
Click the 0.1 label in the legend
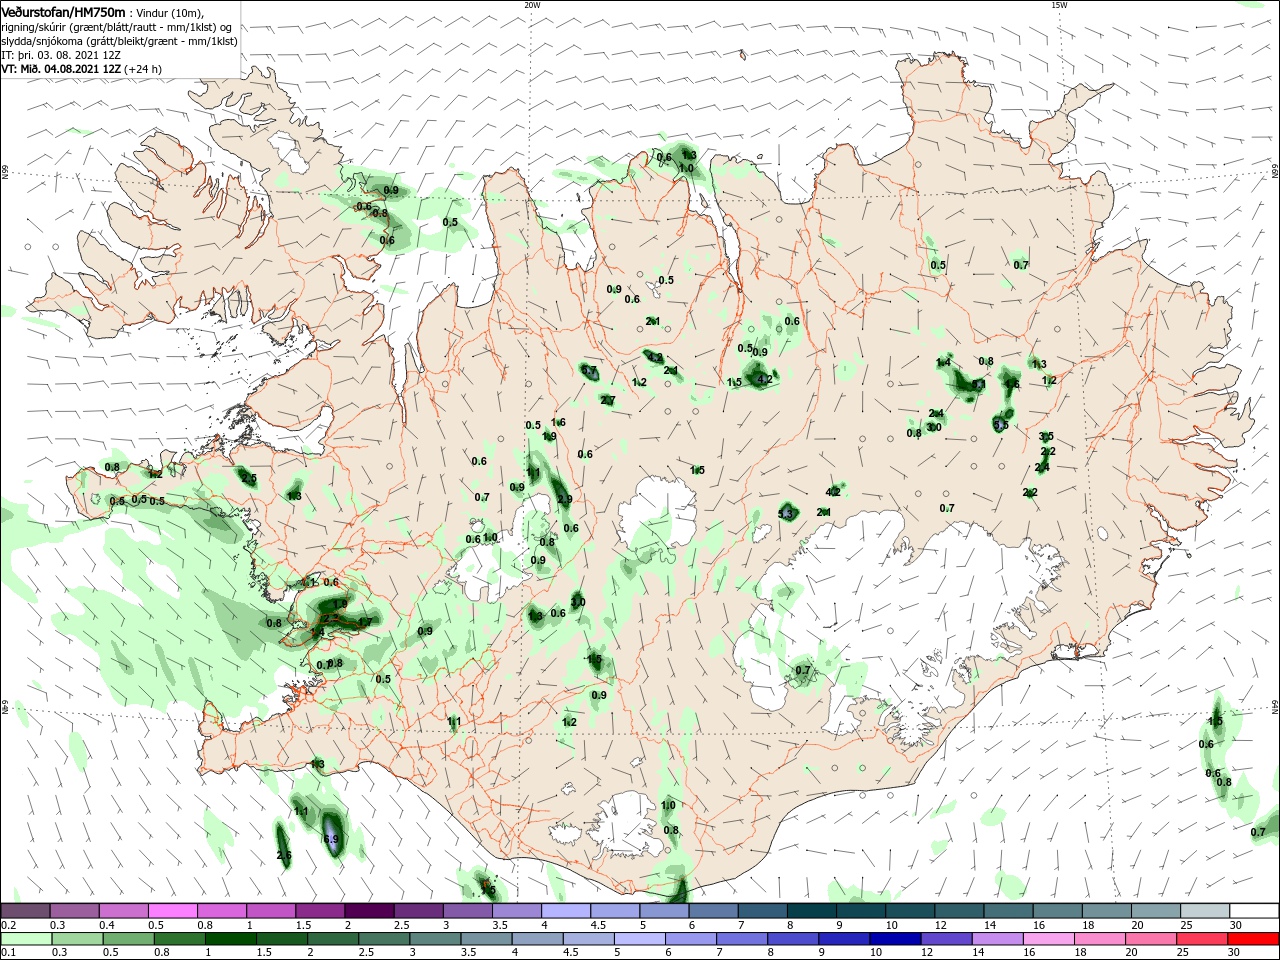pos(9,952)
